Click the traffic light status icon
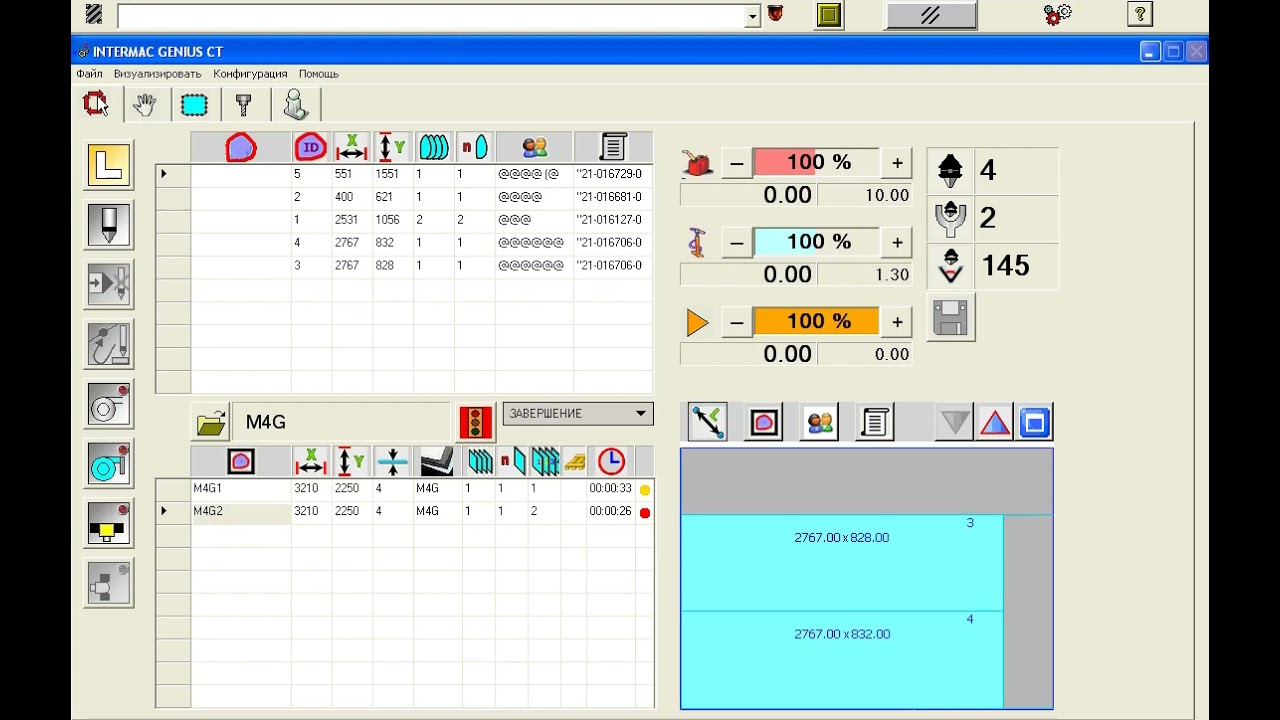This screenshot has width=1280, height=720. (x=476, y=422)
